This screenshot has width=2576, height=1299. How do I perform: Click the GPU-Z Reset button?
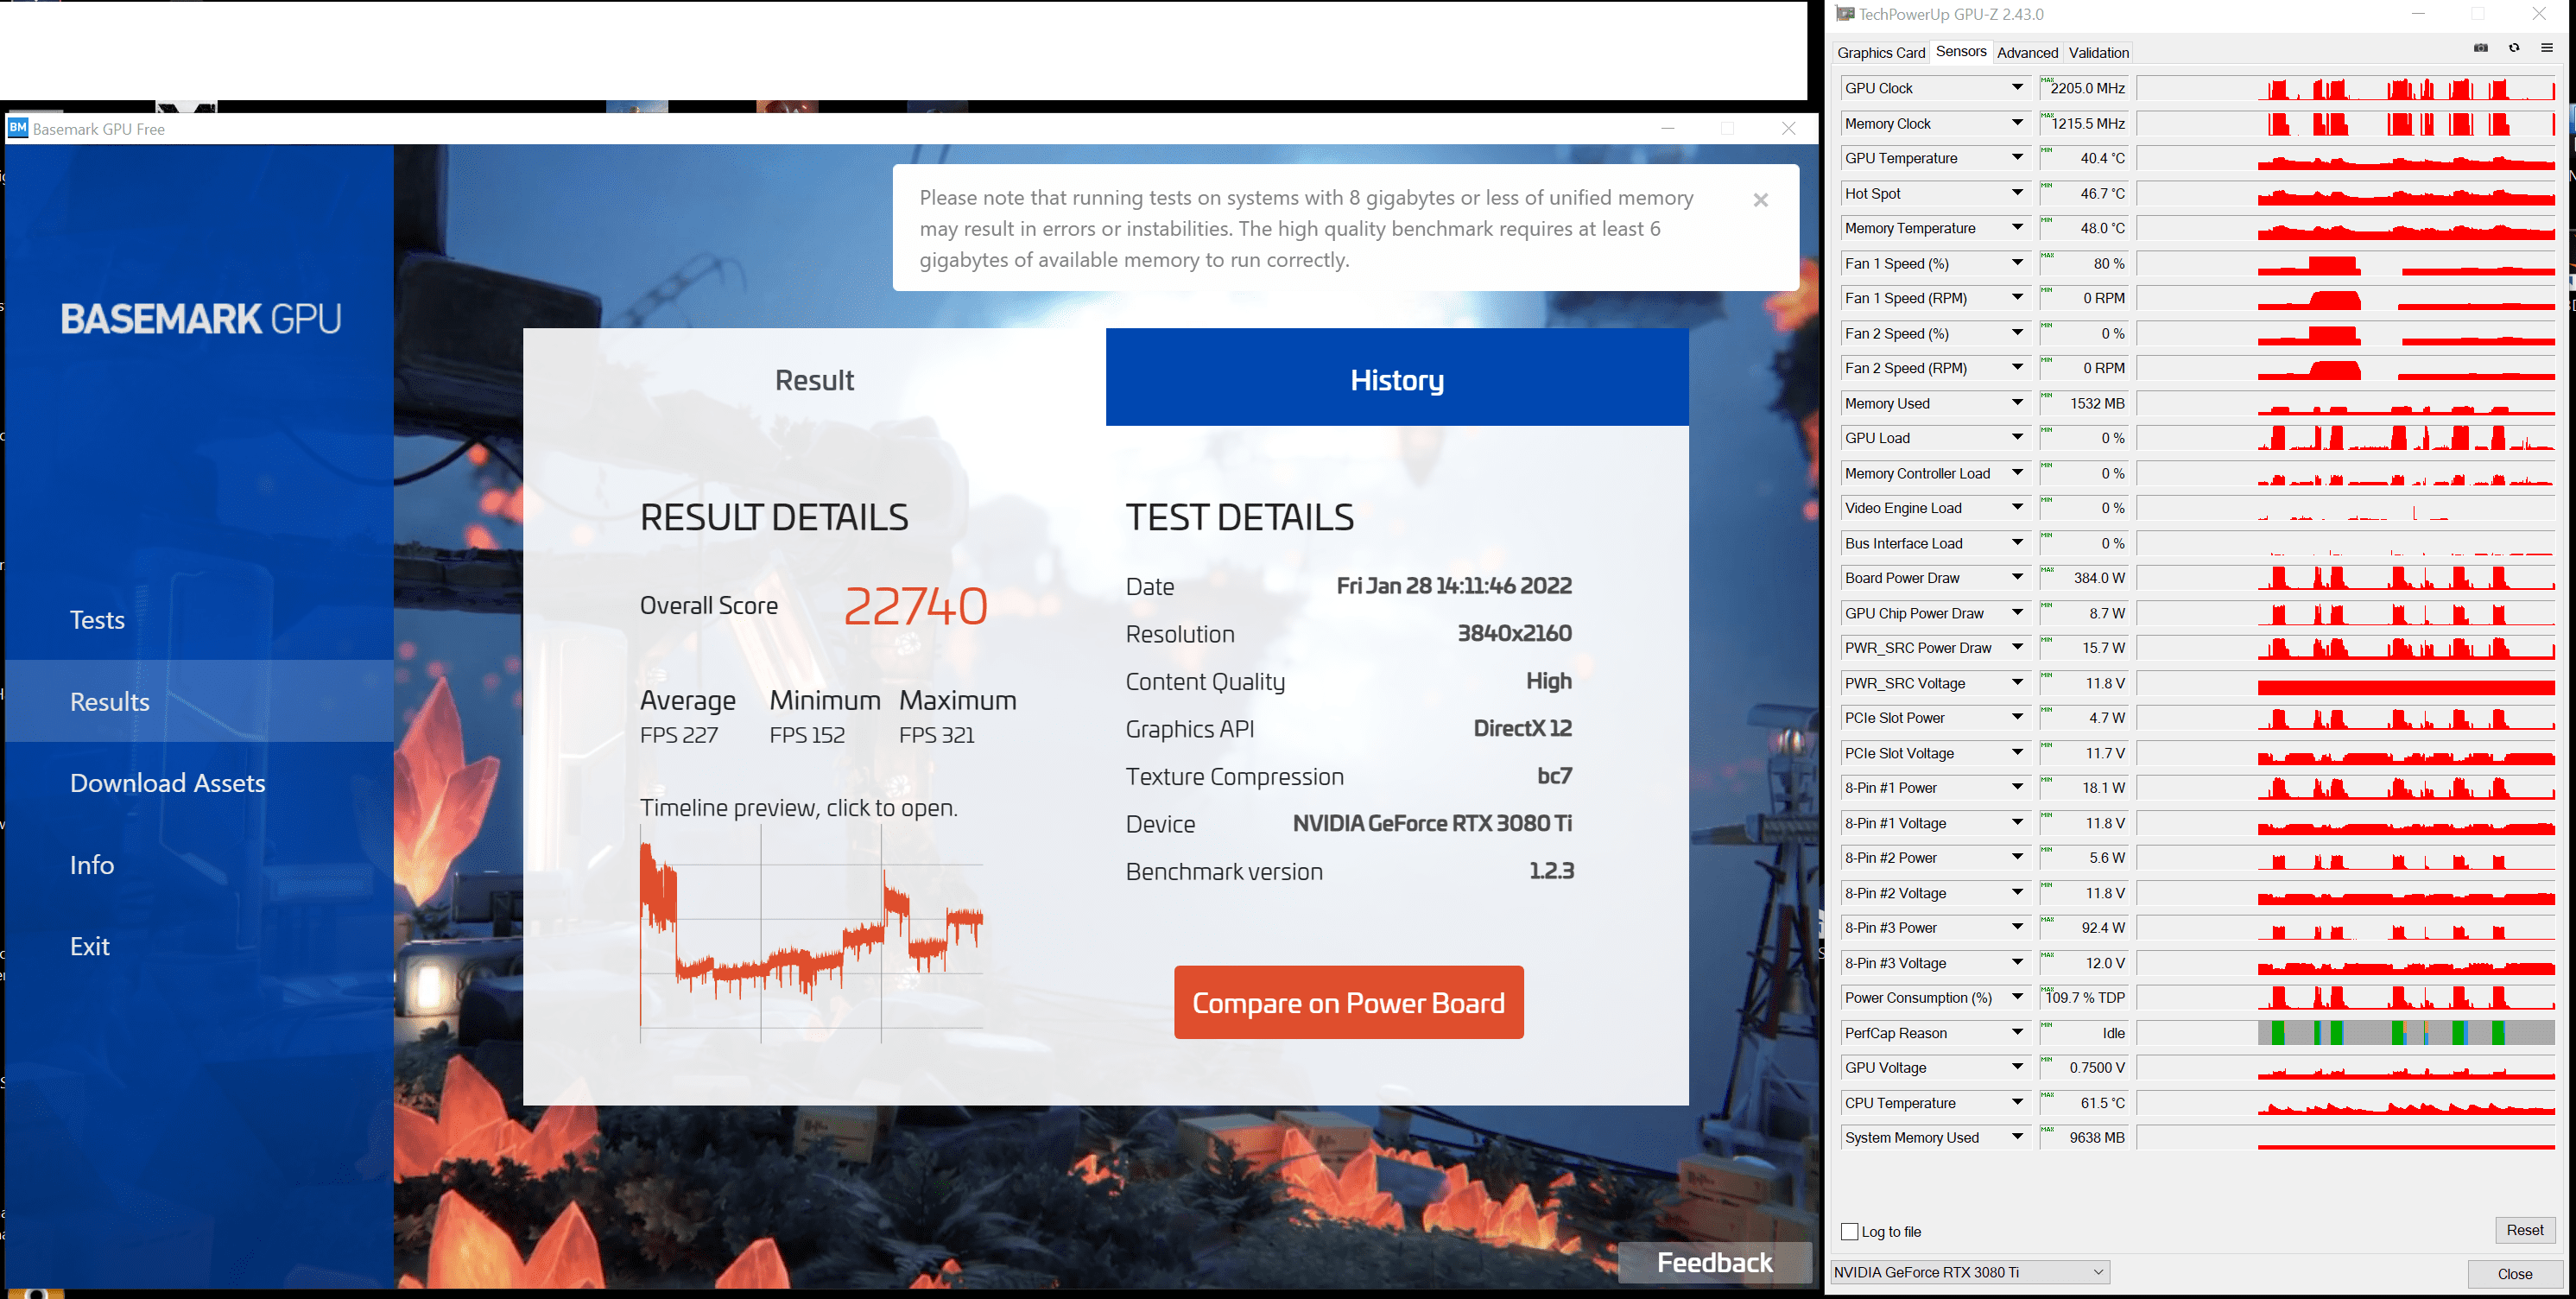(2524, 1230)
